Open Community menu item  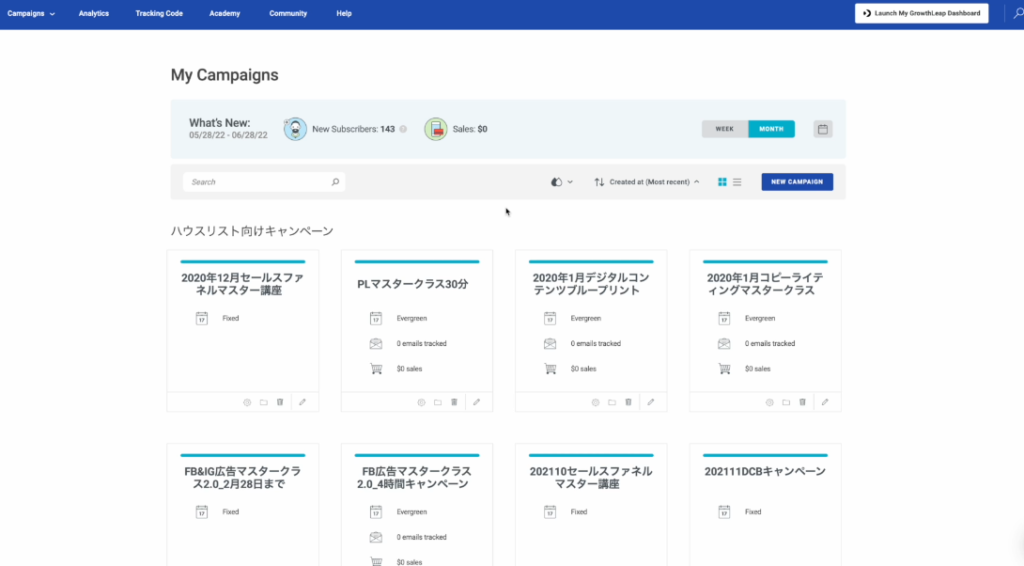pos(288,13)
